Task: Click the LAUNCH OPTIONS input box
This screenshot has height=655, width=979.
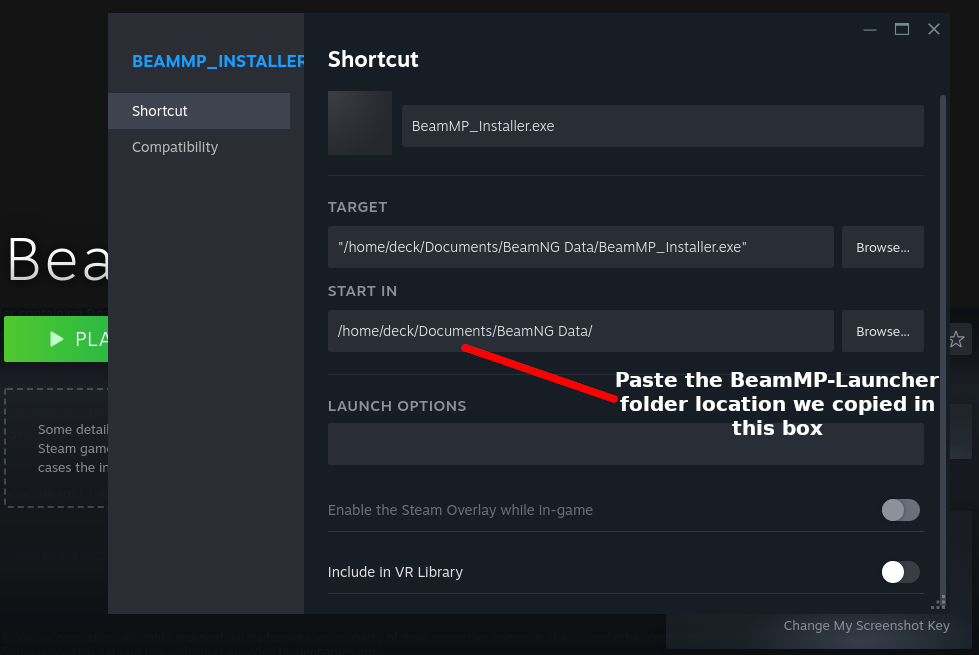Action: click(x=626, y=444)
